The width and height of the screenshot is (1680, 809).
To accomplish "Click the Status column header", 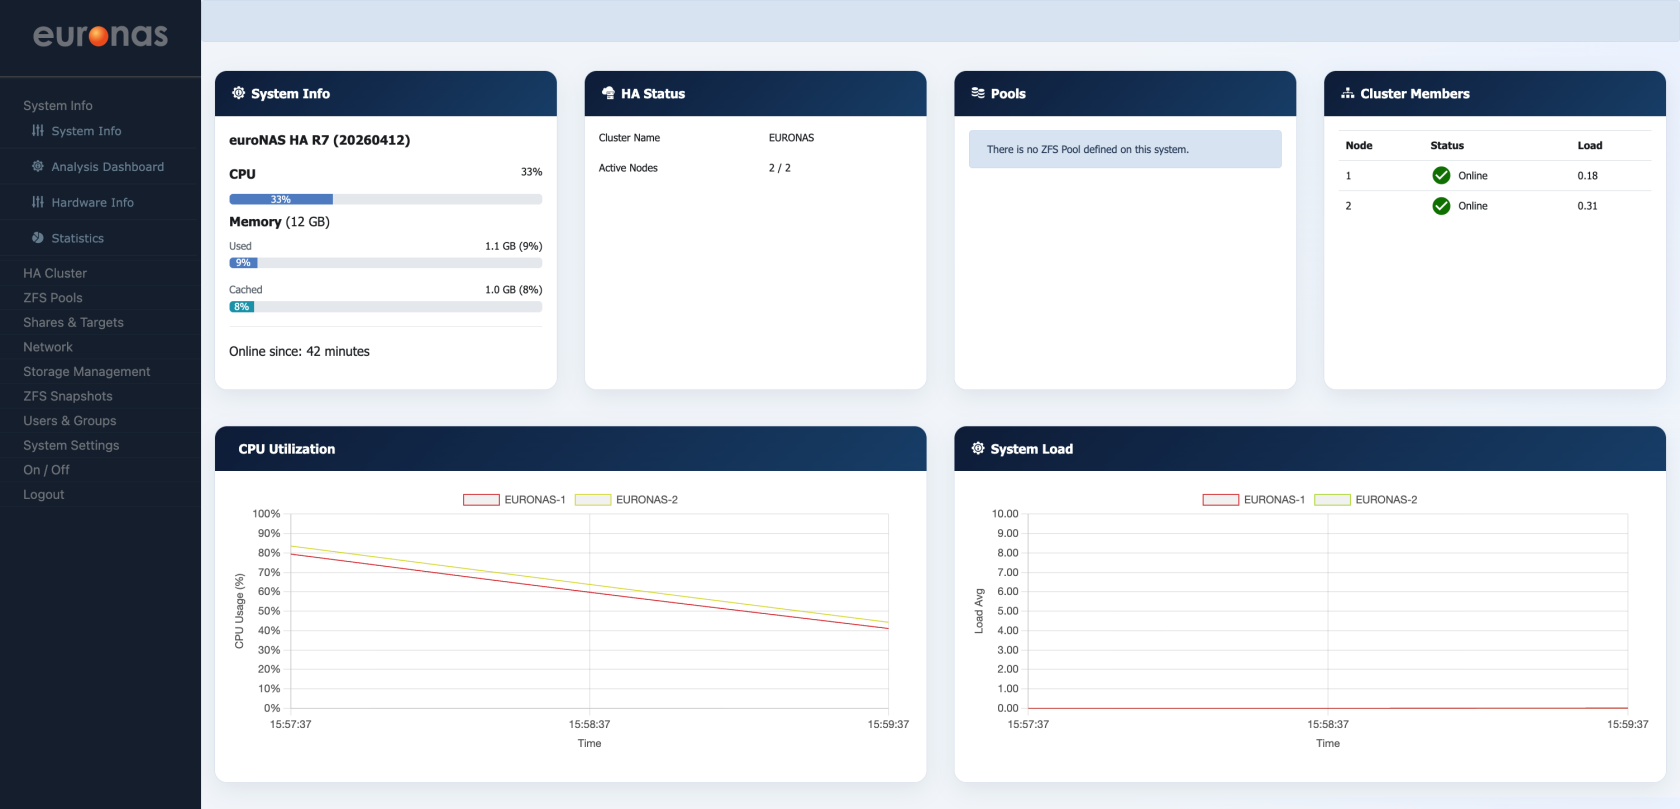I will (x=1447, y=146).
